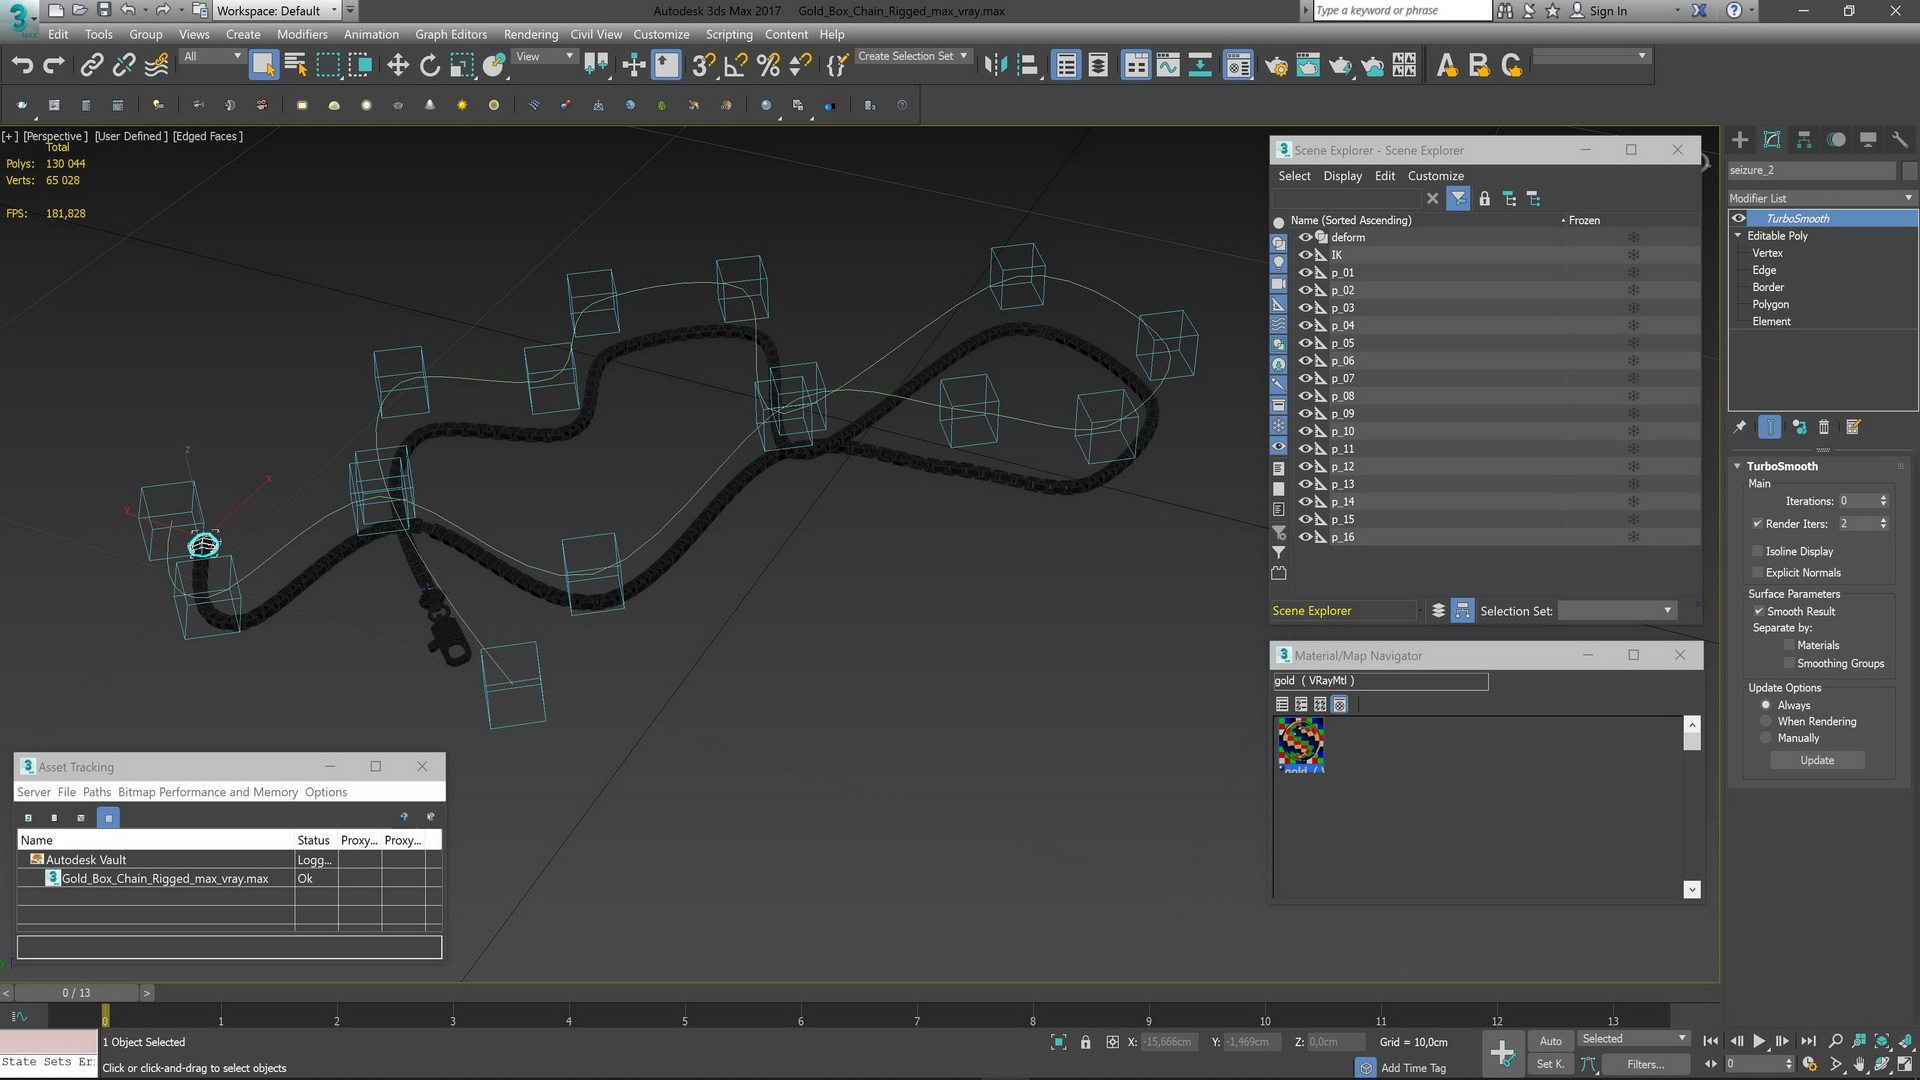The height and width of the screenshot is (1080, 1920).
Task: Click Remove modifier trash icon
Action: point(1824,427)
